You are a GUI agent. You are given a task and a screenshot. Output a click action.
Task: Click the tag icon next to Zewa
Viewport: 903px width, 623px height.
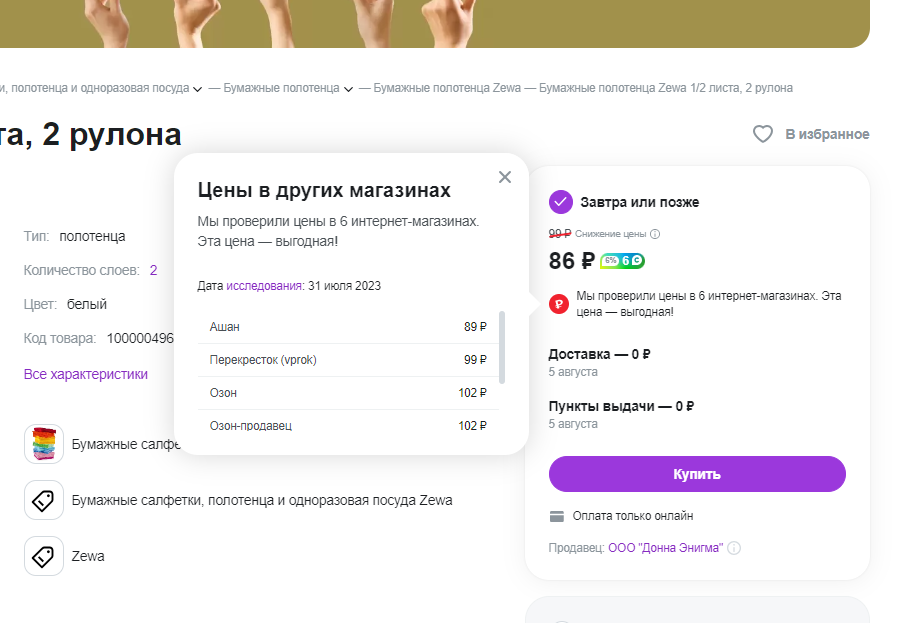click(44, 556)
